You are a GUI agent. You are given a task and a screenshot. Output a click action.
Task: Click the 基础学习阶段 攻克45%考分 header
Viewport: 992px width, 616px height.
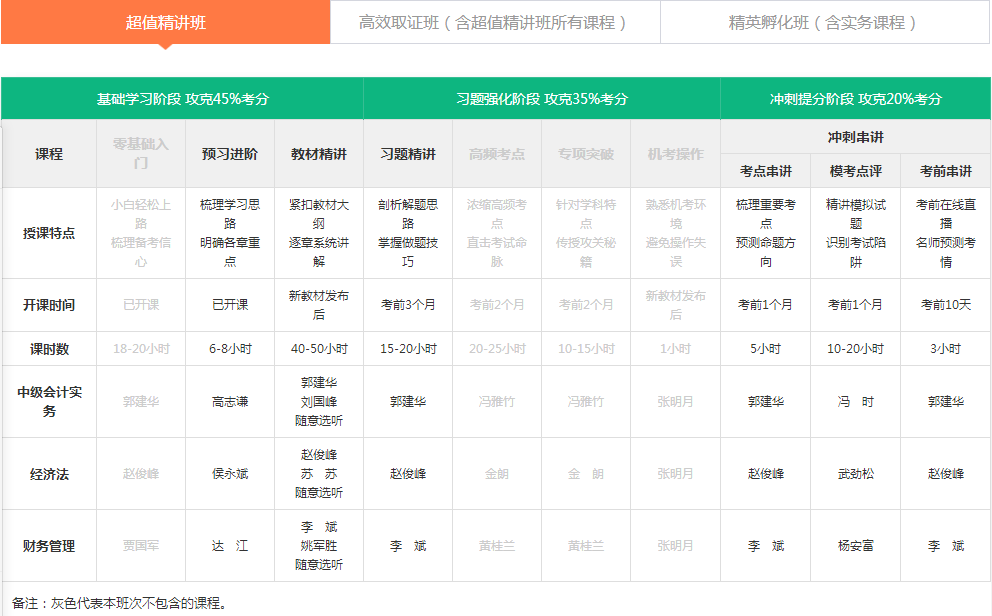[182, 99]
